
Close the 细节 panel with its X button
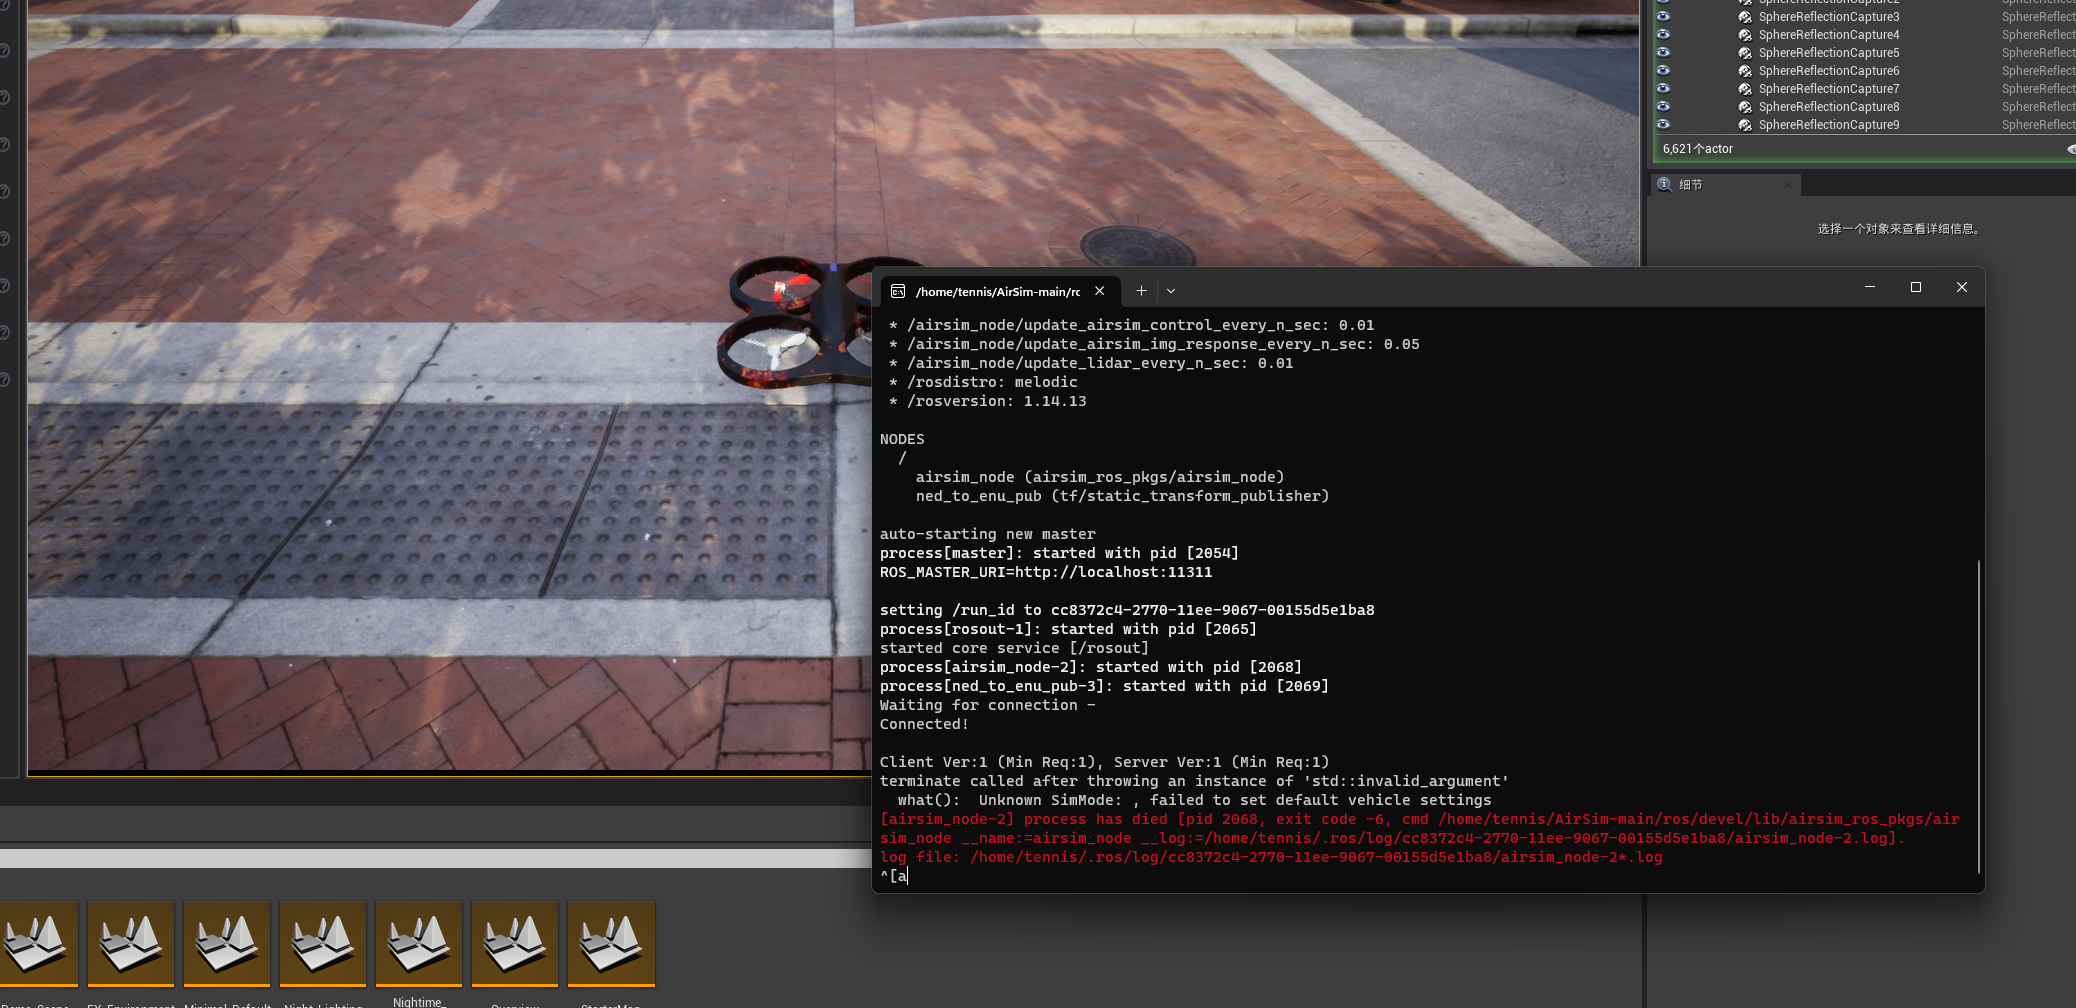(x=1788, y=185)
